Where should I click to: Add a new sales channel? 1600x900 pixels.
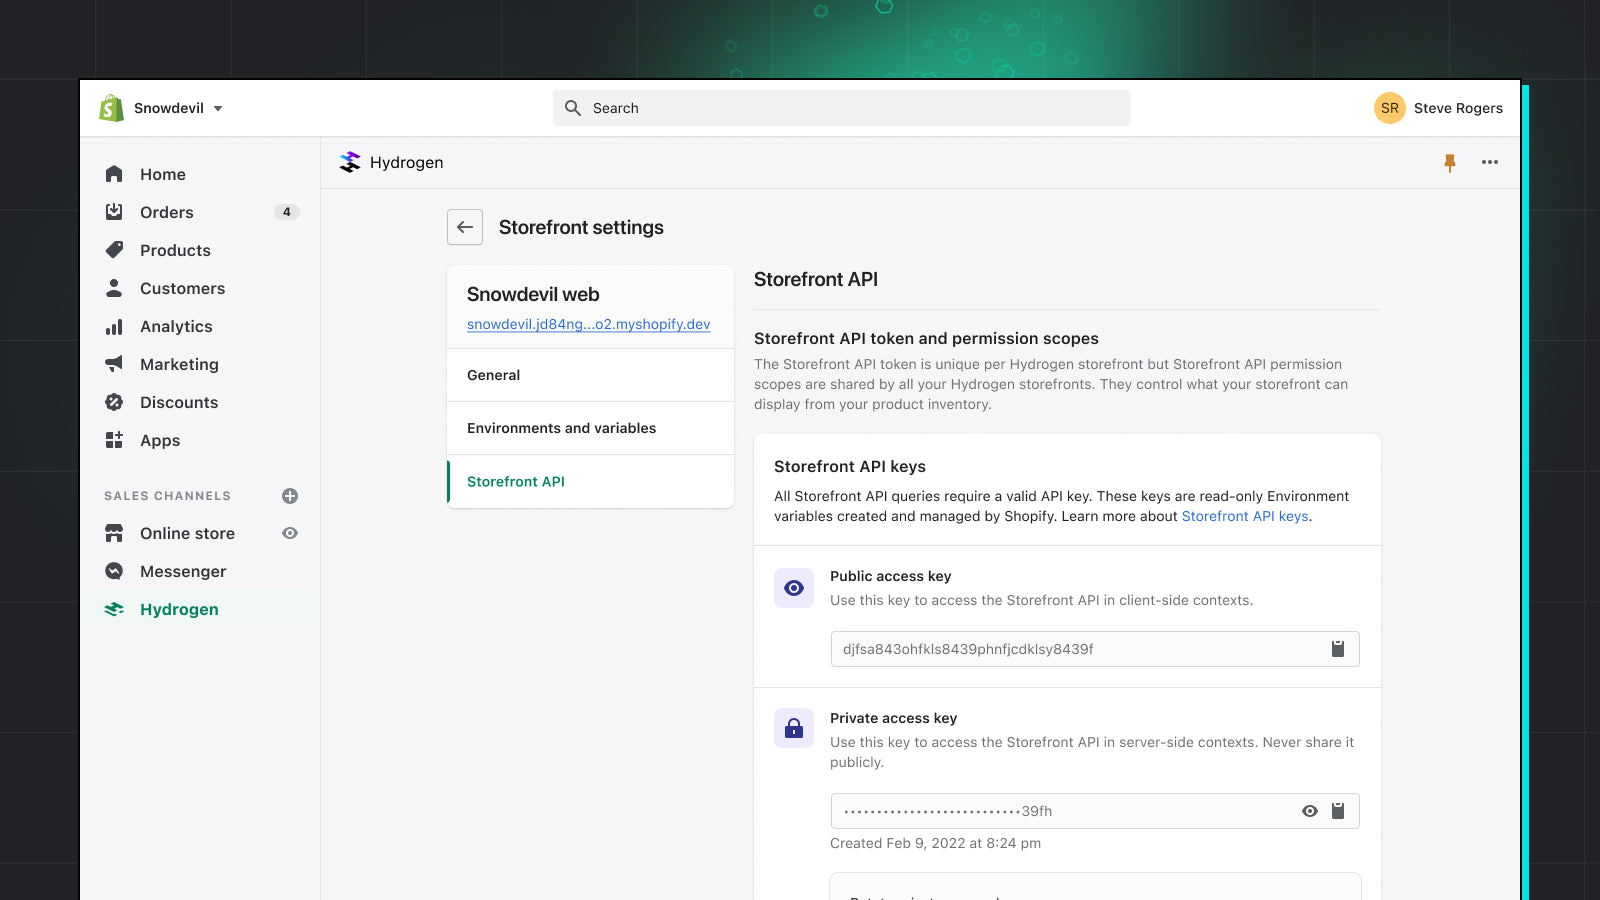(x=289, y=495)
